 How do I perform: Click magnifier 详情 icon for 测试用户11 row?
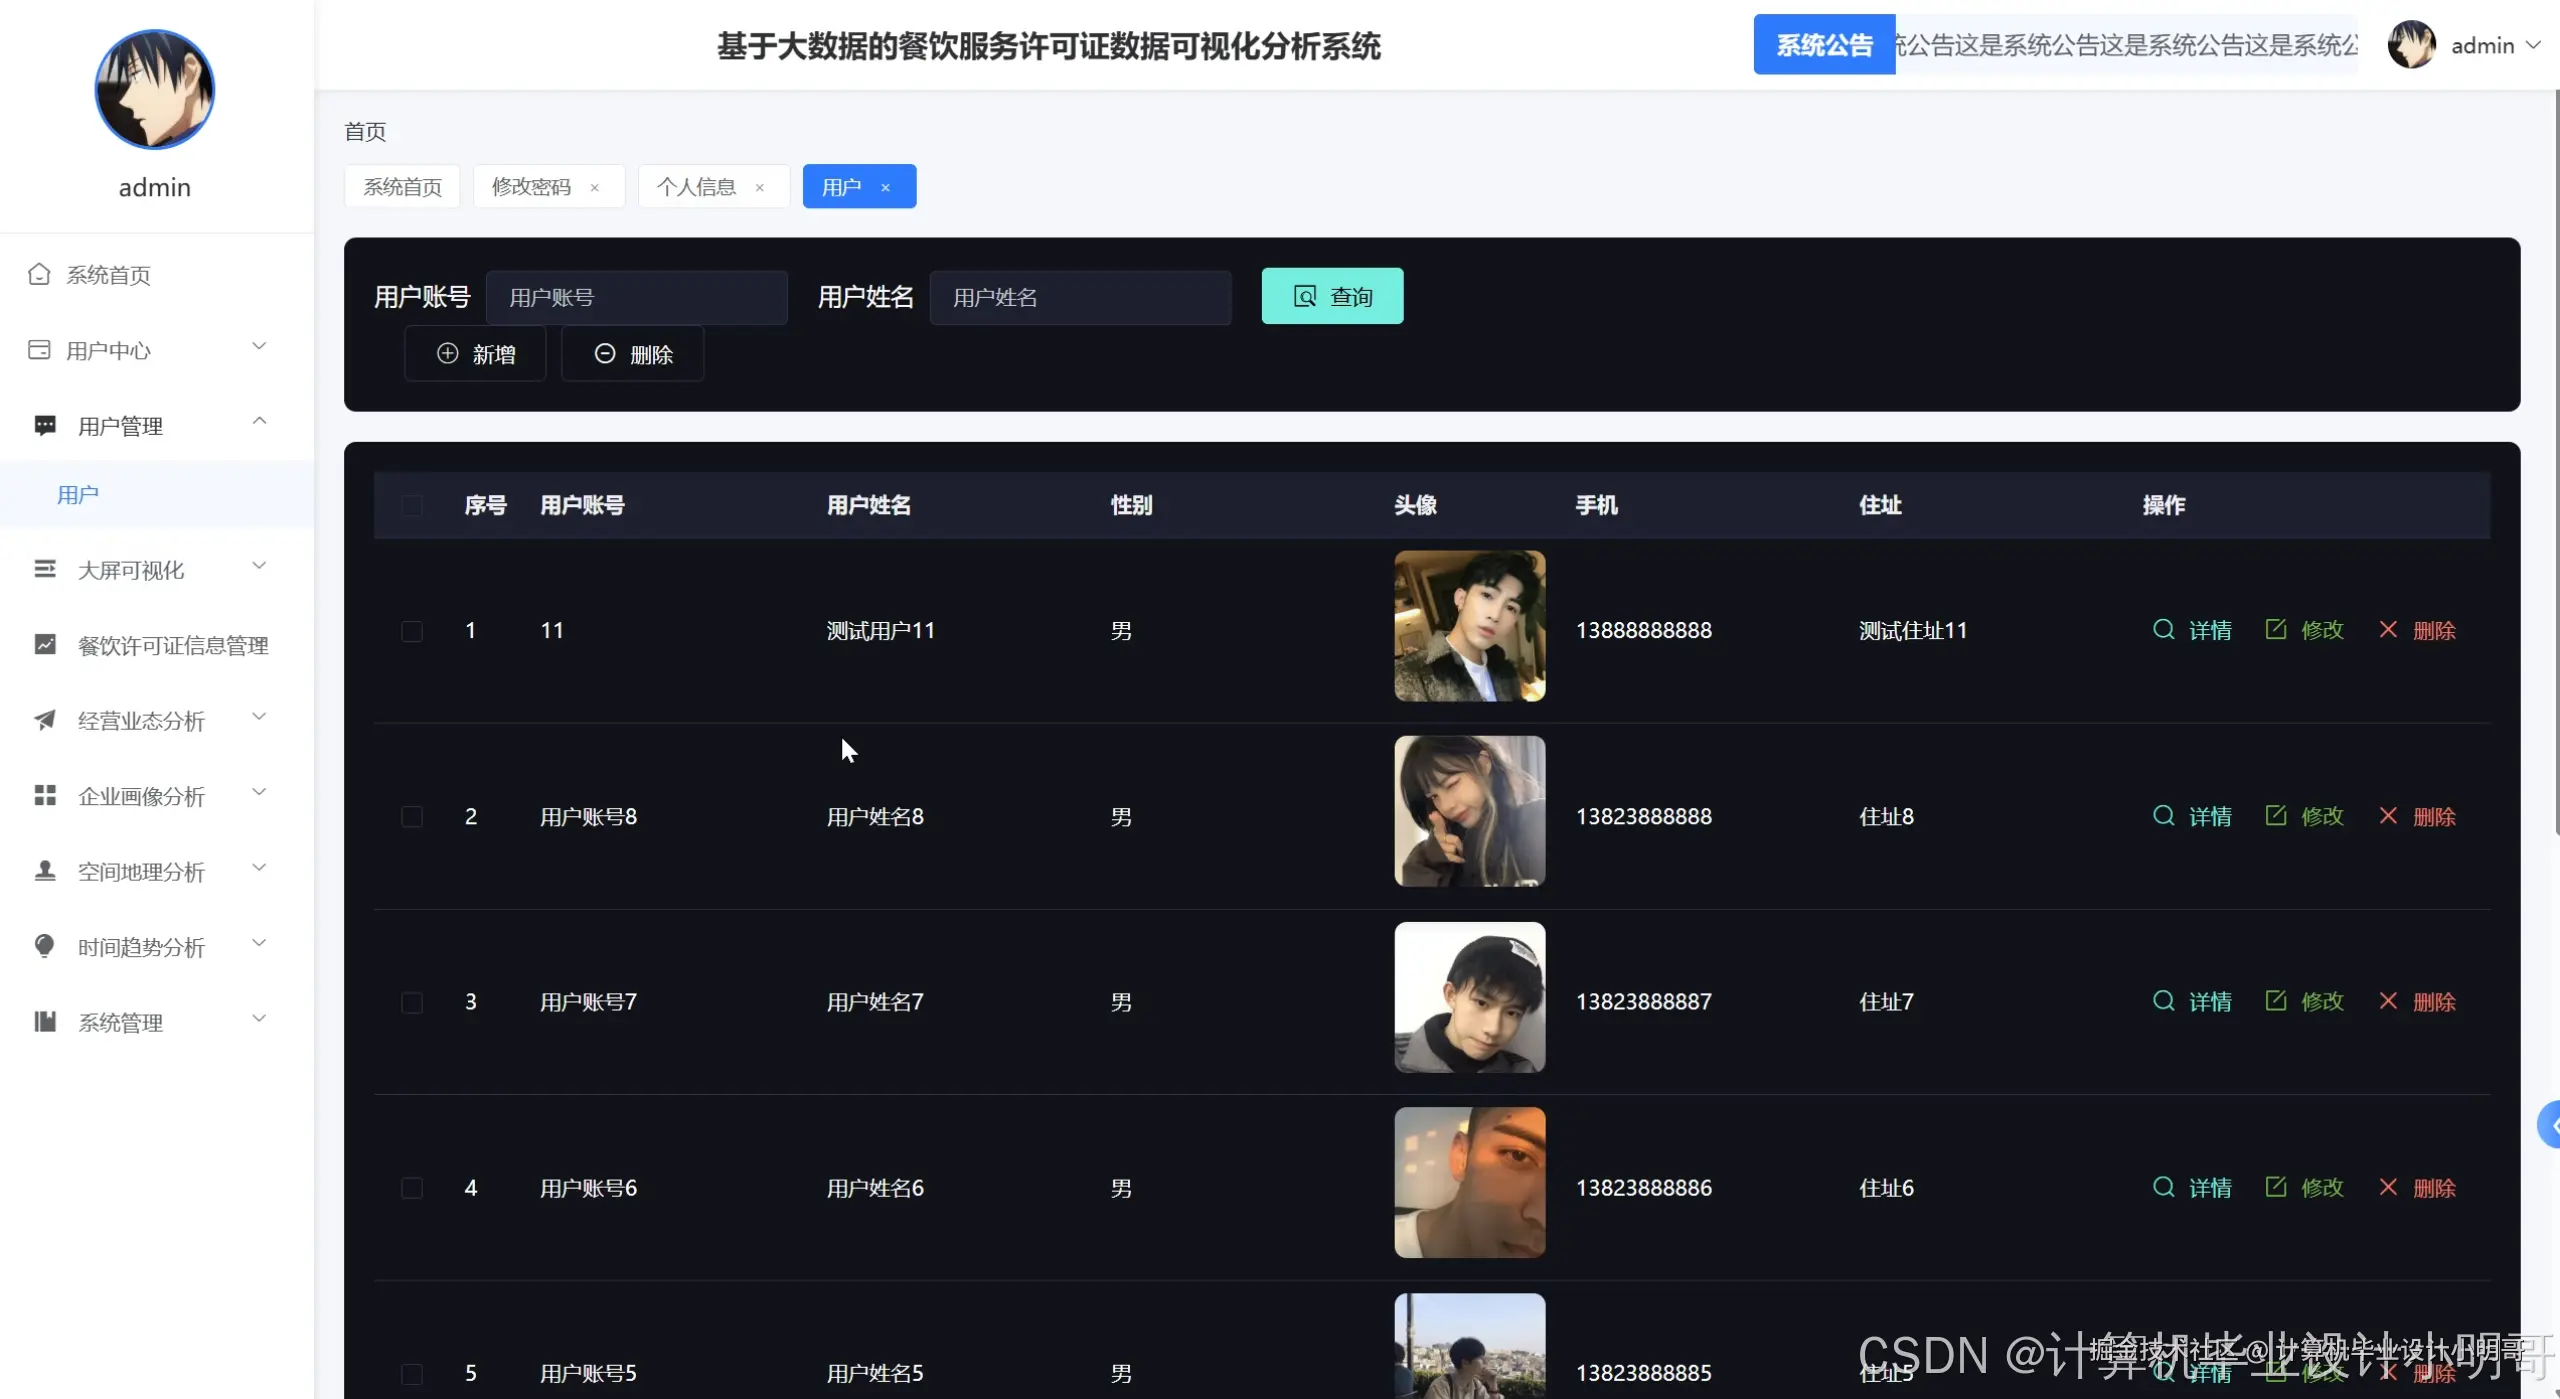(x=2163, y=630)
